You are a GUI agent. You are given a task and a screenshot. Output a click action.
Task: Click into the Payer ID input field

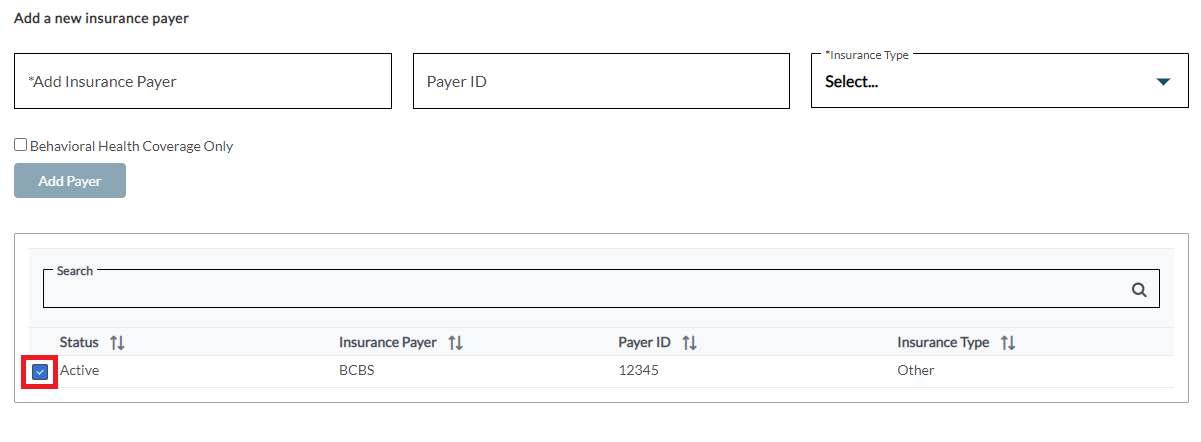[x=600, y=82]
